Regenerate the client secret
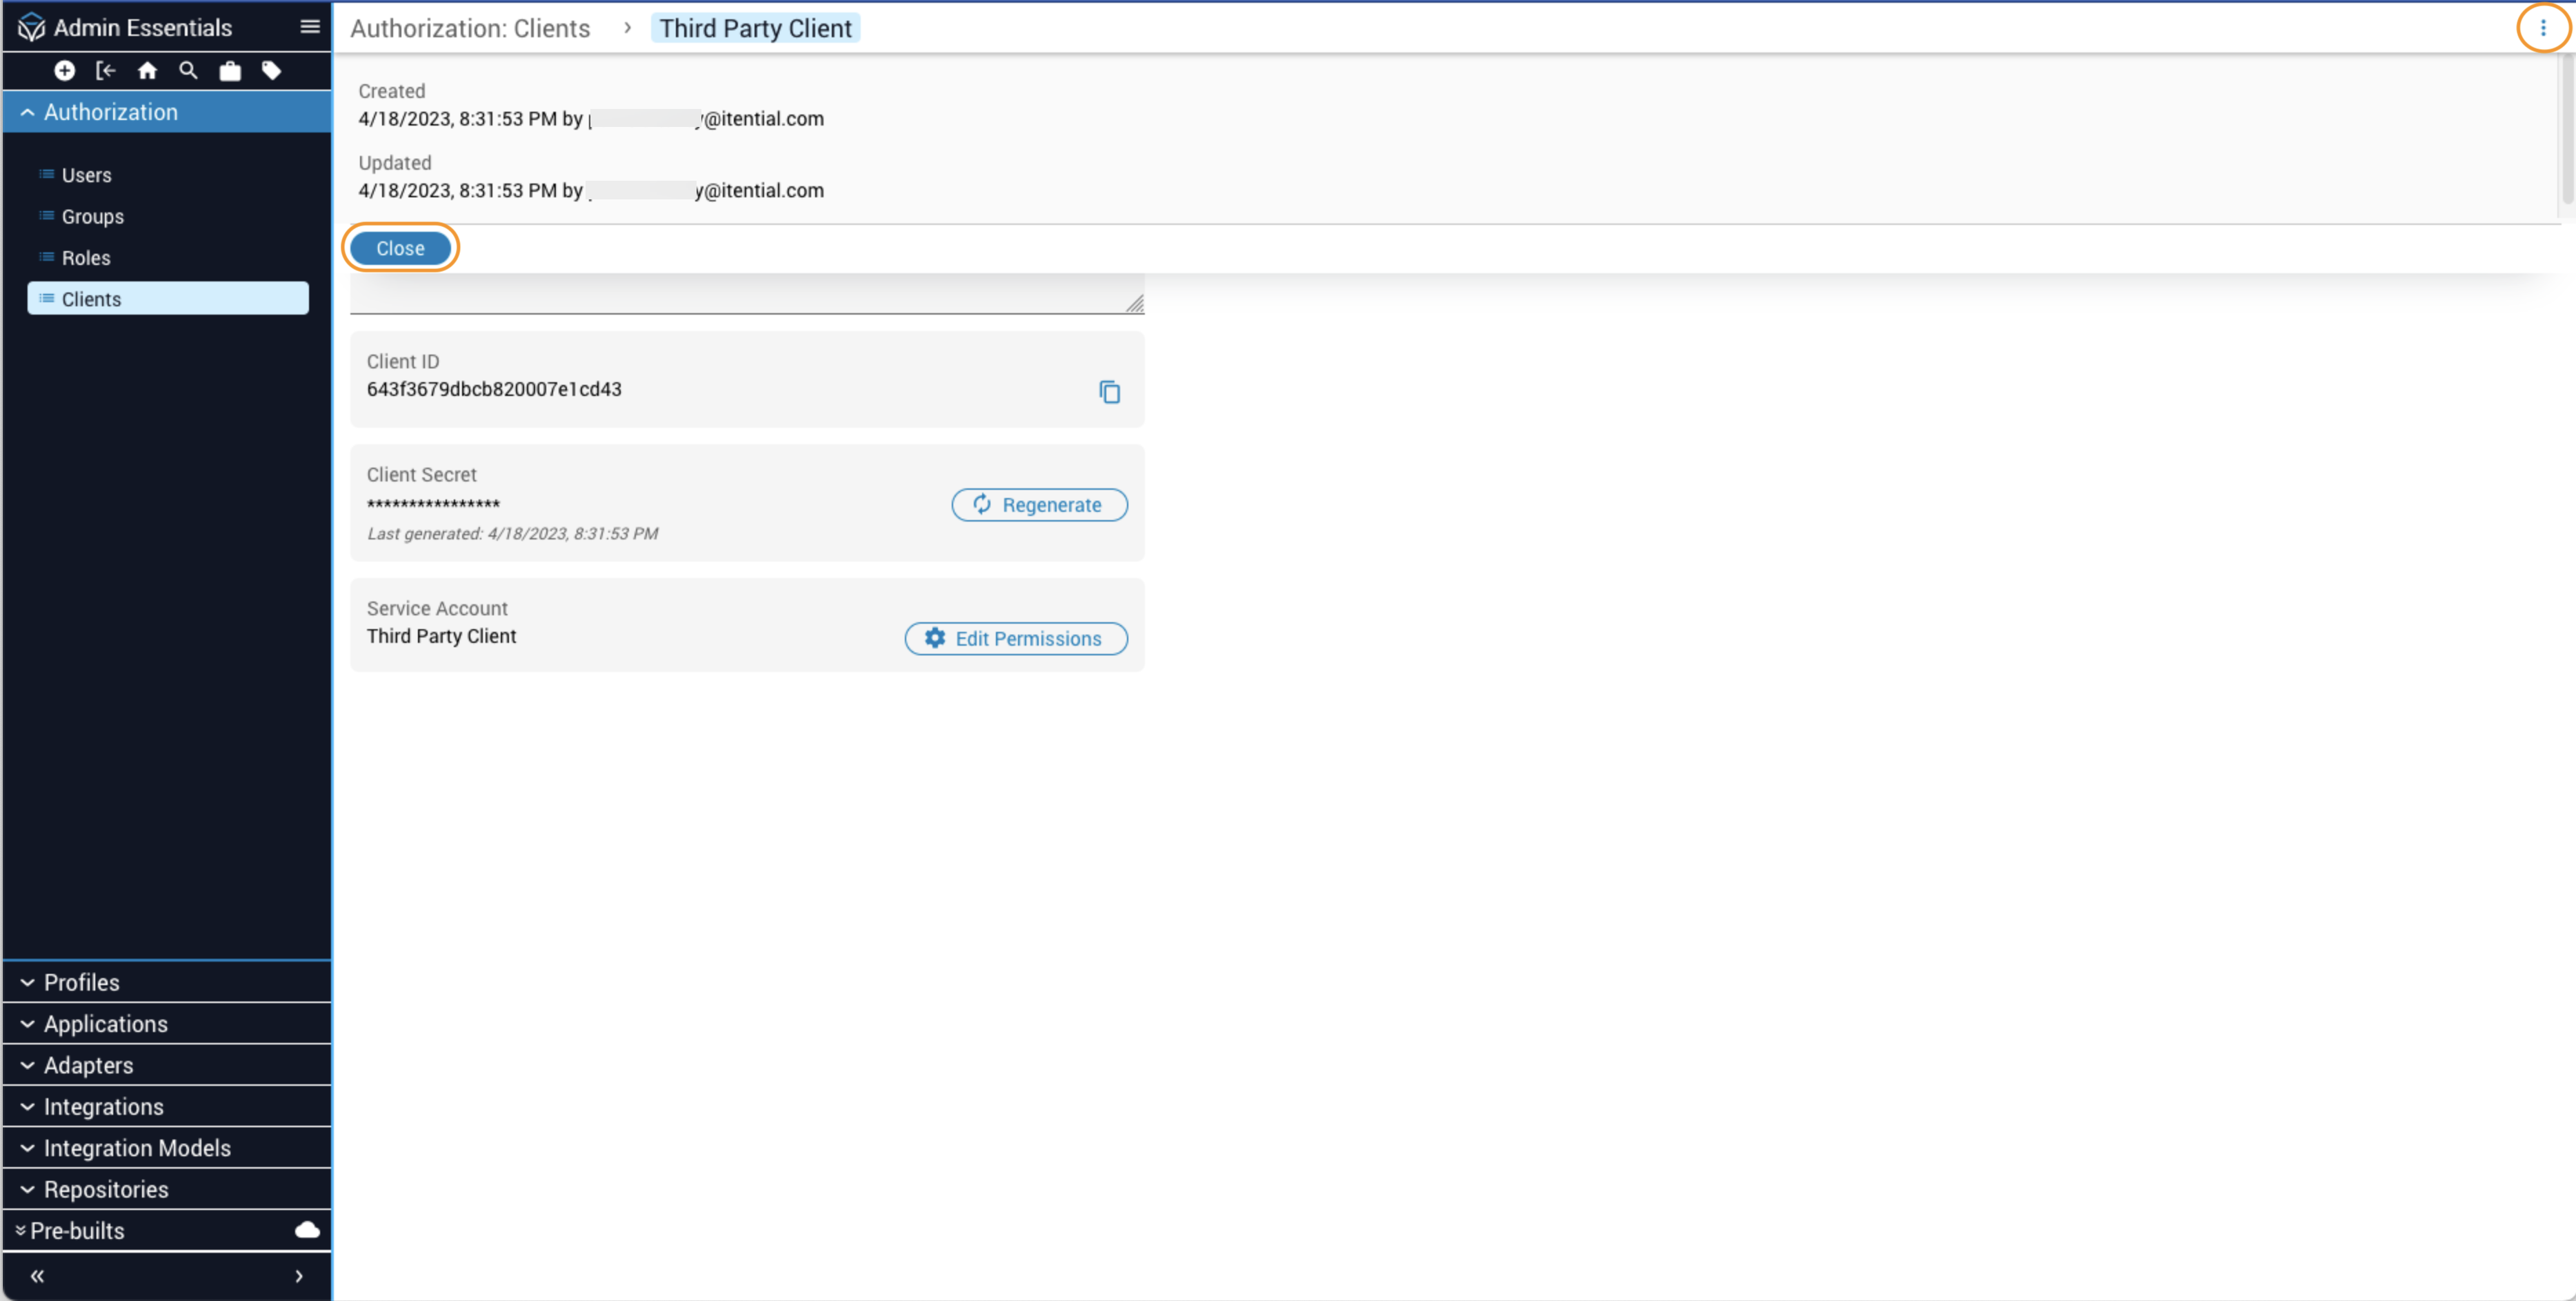Image resolution: width=2576 pixels, height=1301 pixels. pos(1039,505)
